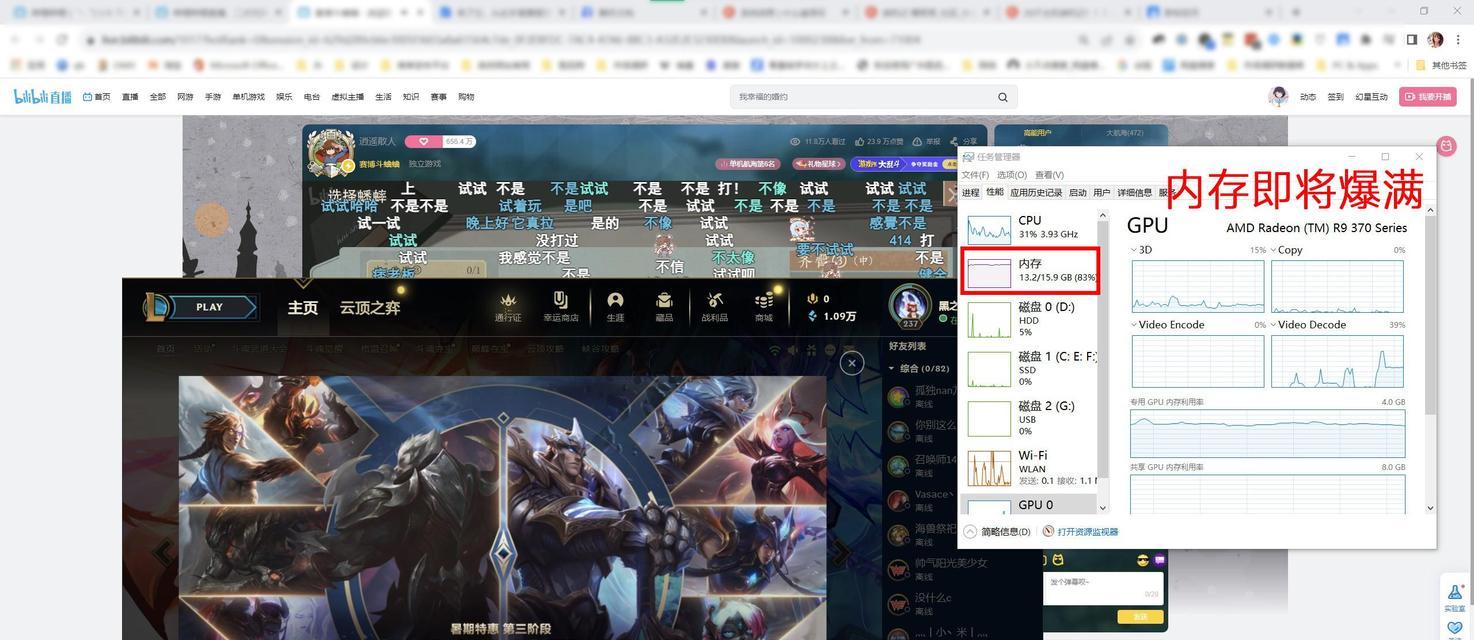
Task: Select 内存 memory item in Task Manager
Action: point(1029,271)
